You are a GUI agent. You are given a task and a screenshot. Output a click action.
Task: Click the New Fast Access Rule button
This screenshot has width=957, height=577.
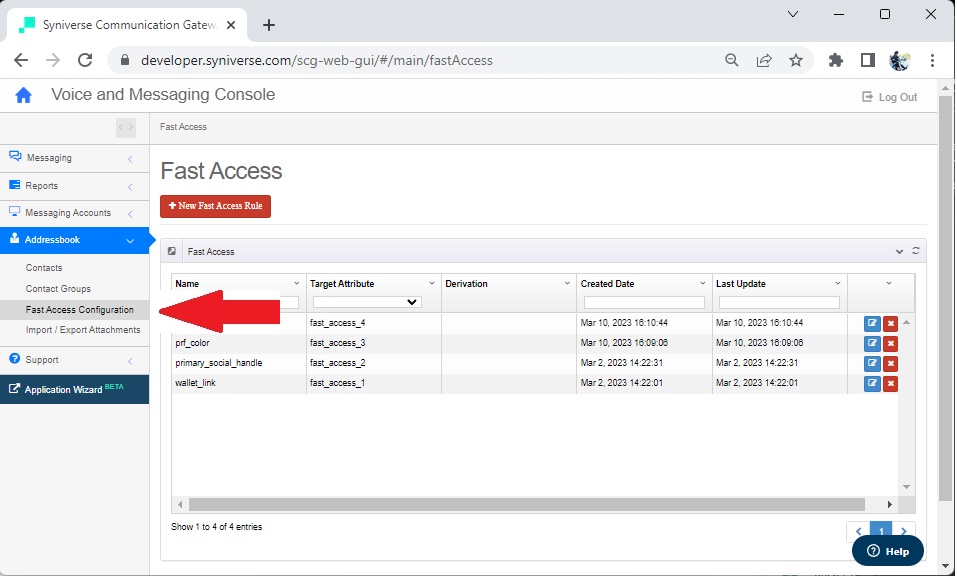click(x=215, y=206)
